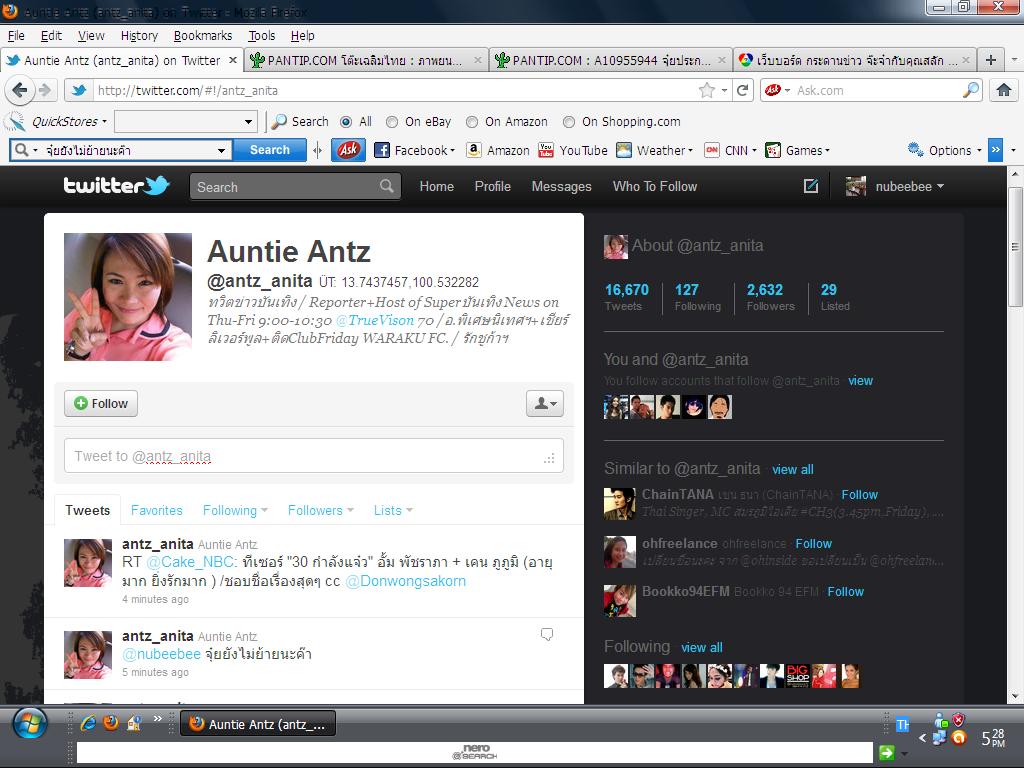The image size is (1024, 768).
Task: Launch Internet Explorer from quick launch
Action: coord(88,723)
